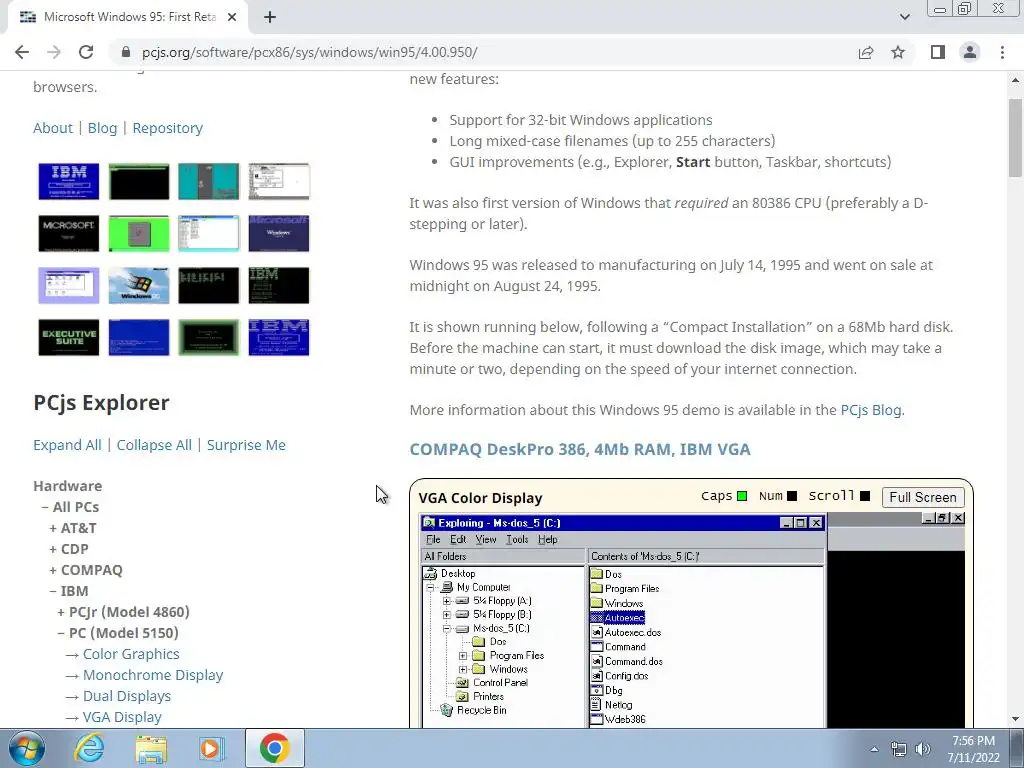Open the blue IBM screen thumbnail in the top row
Viewport: 1024px width, 768px height.
[x=69, y=181]
